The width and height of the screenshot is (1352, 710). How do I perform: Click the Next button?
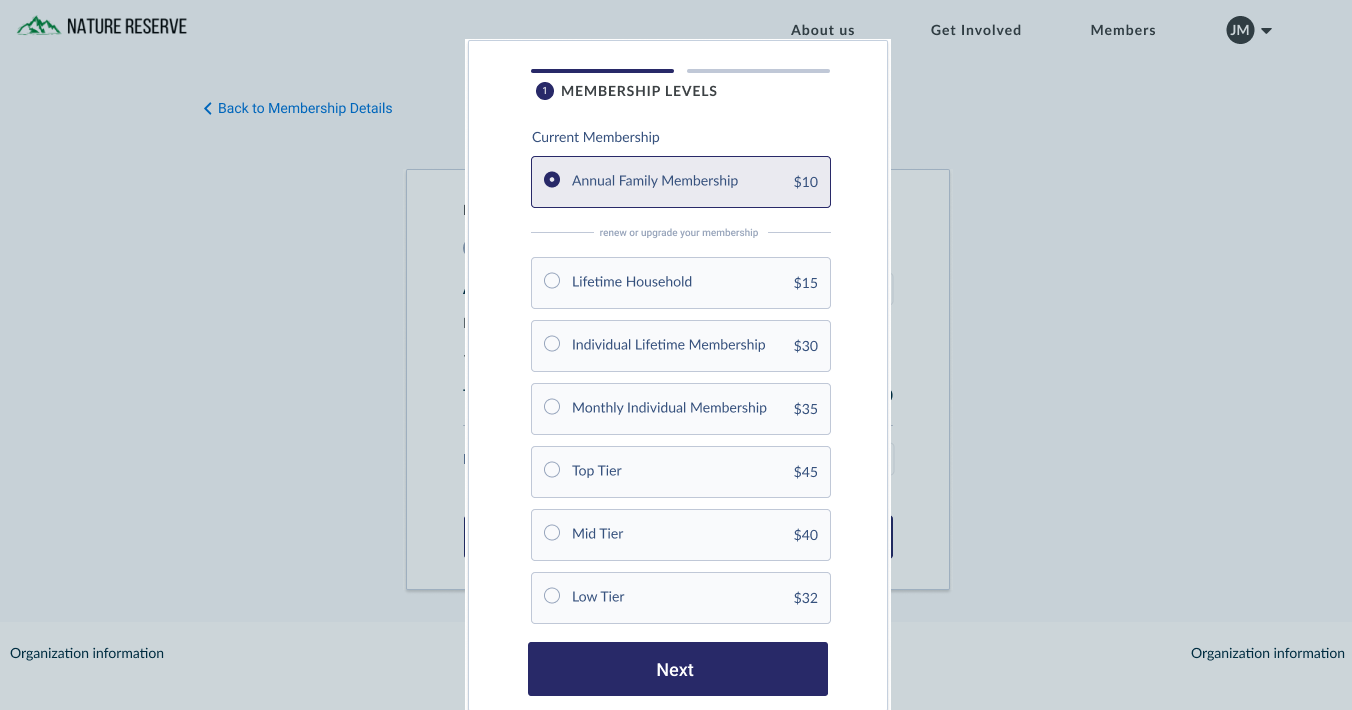coord(678,669)
